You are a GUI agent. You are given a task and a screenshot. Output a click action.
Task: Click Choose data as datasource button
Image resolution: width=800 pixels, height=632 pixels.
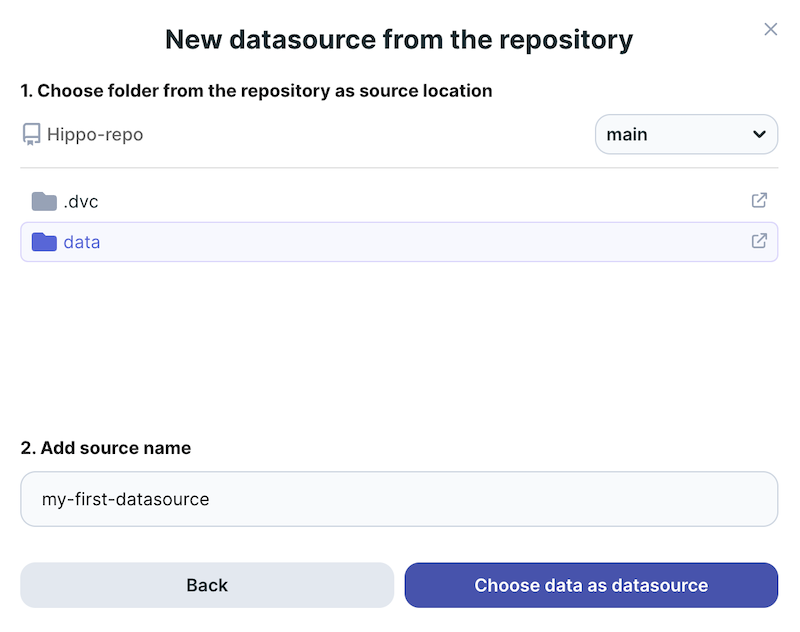(x=591, y=585)
